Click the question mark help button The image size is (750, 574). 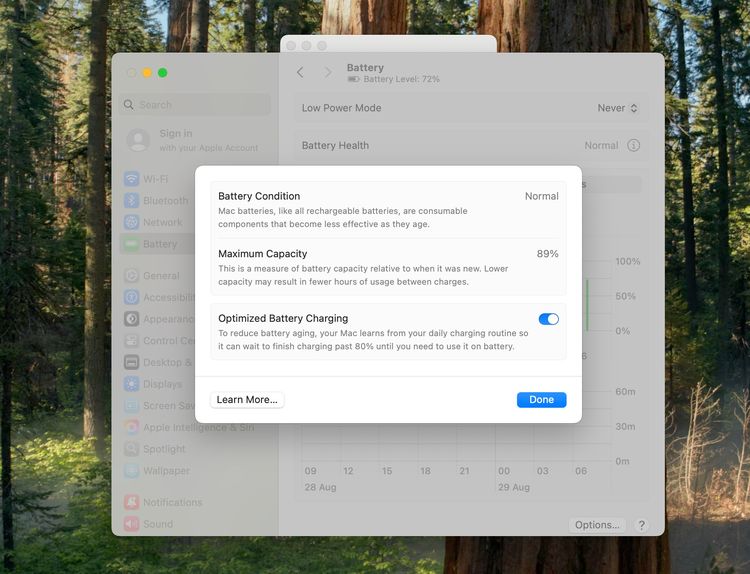[x=641, y=525]
